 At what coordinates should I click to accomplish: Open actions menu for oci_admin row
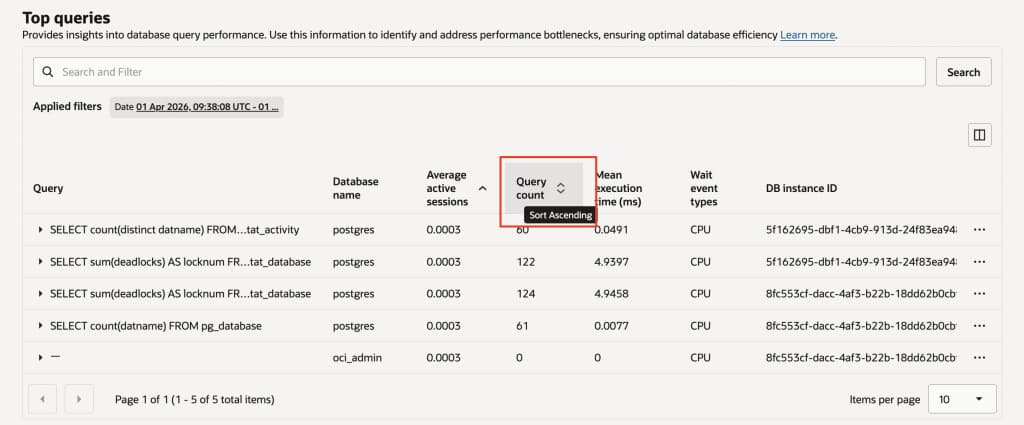[x=979, y=357]
